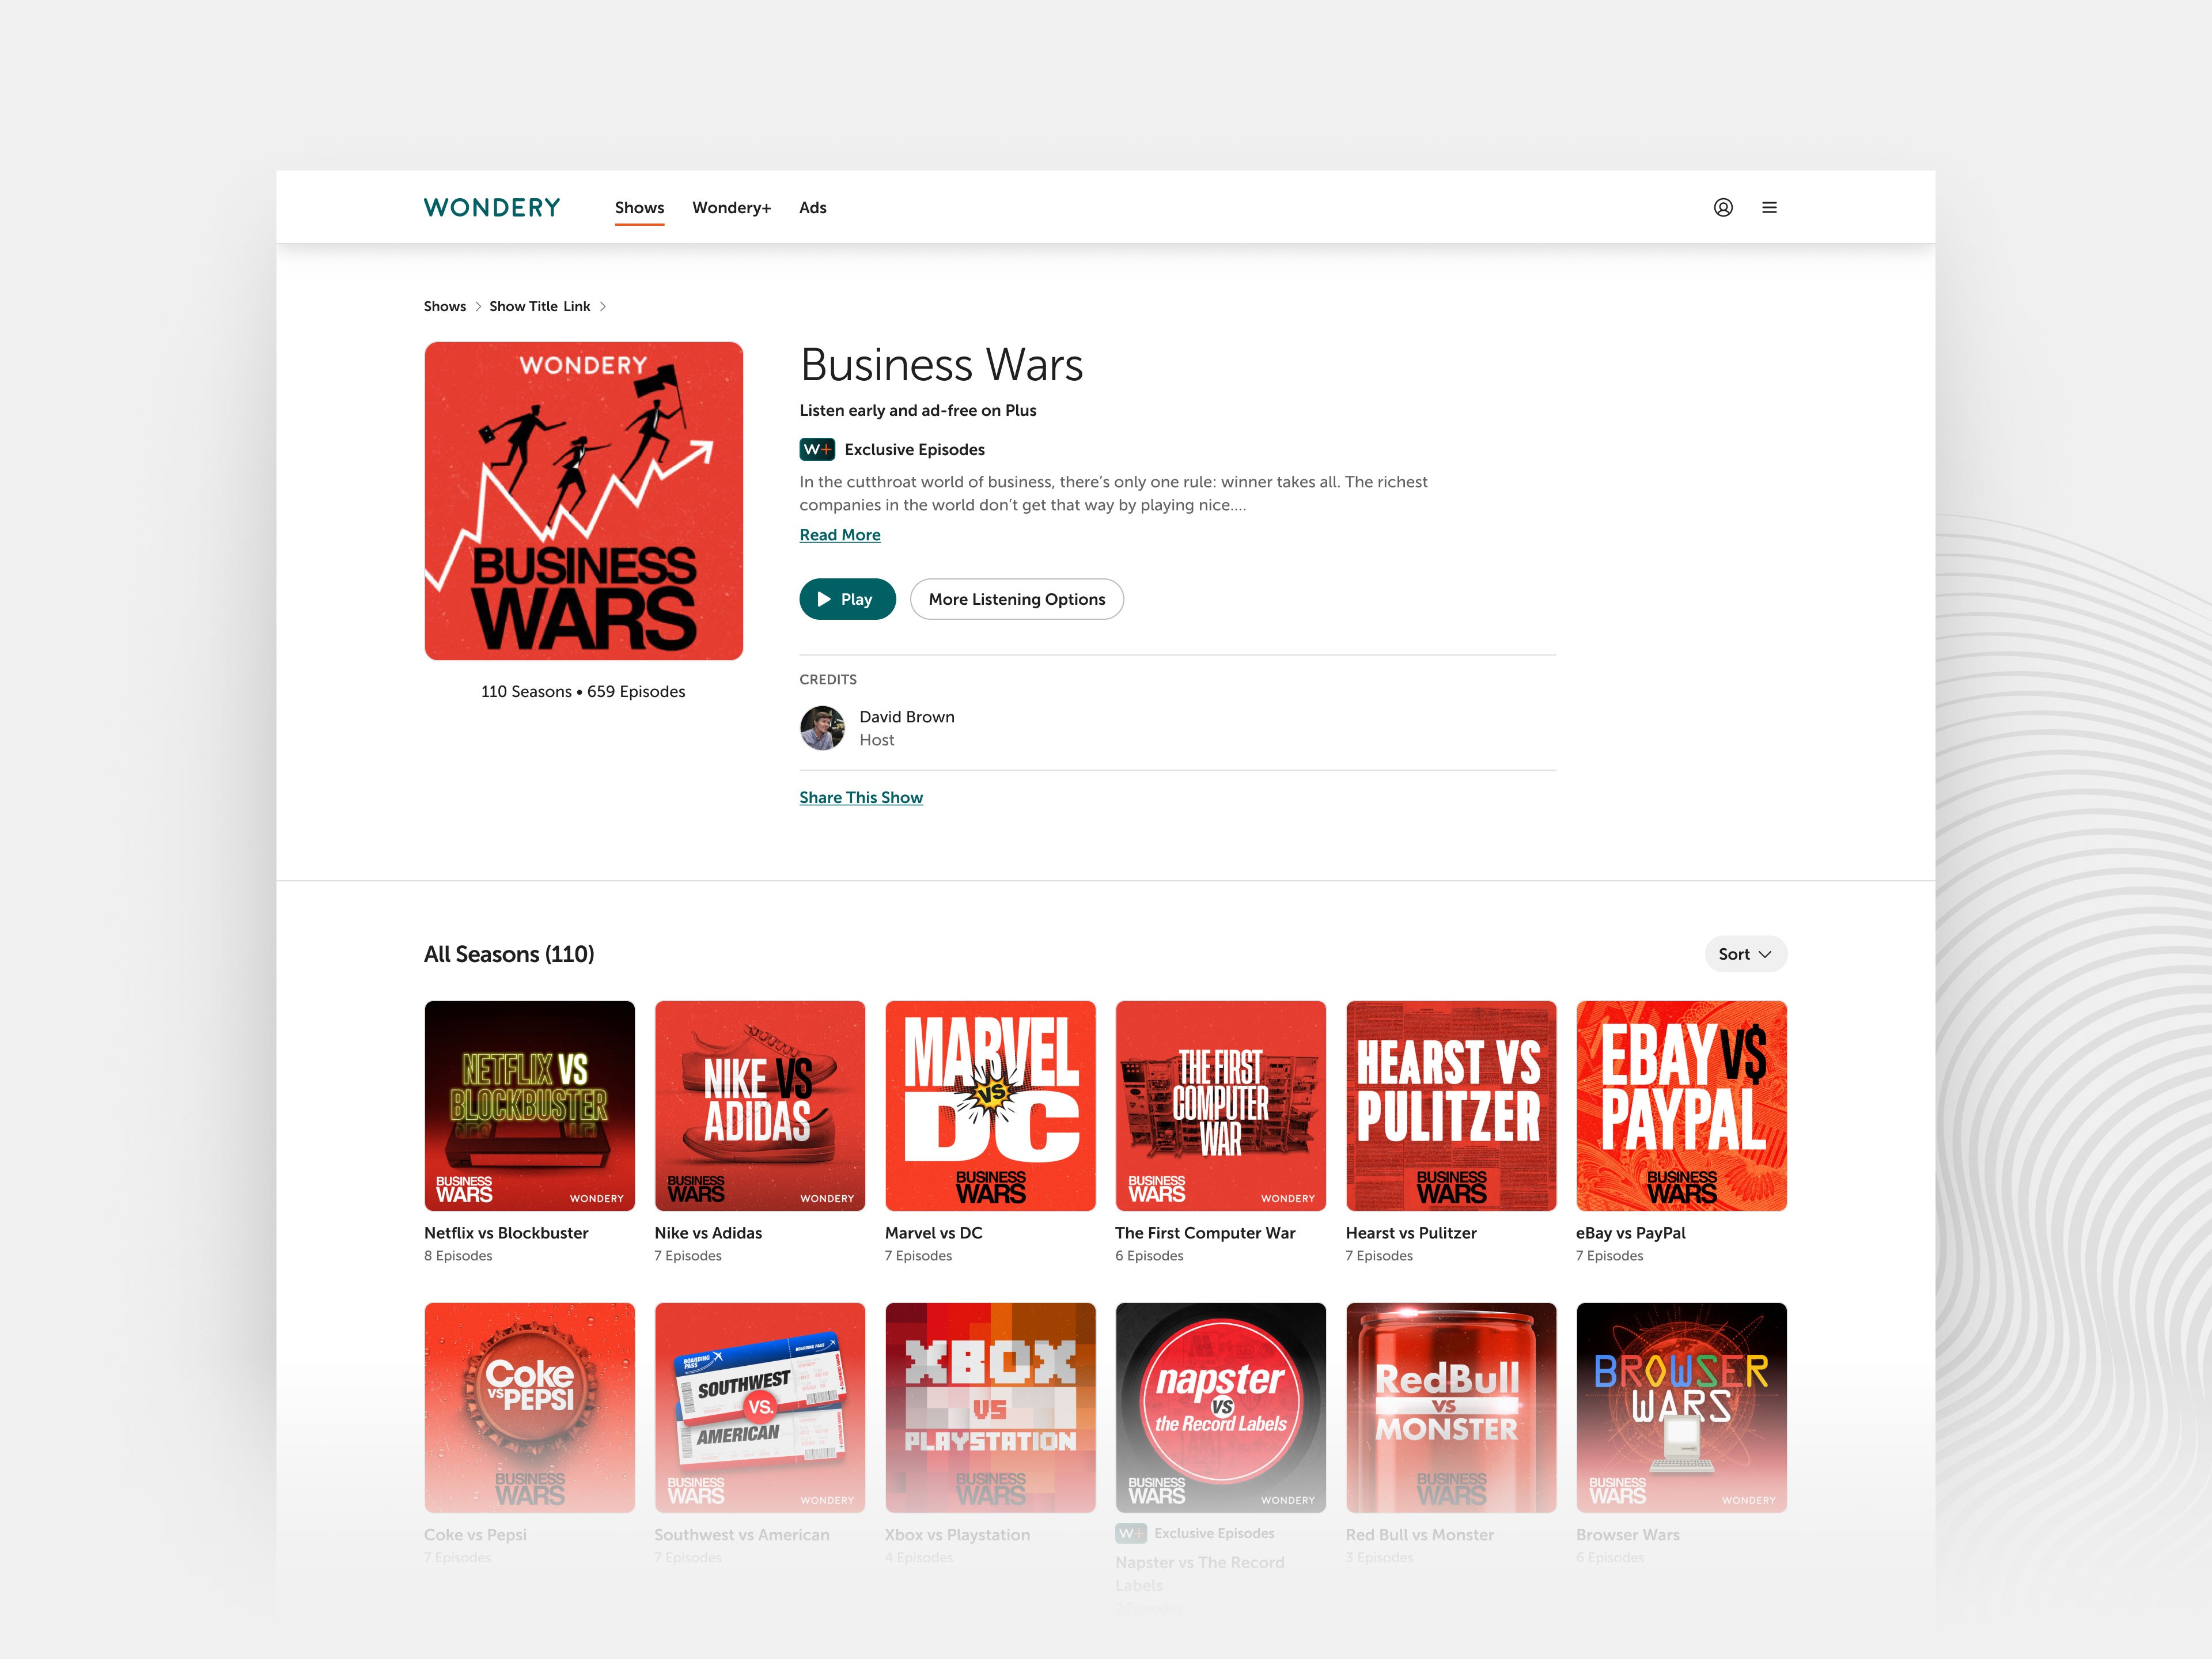Open the user account profile icon

1723,207
